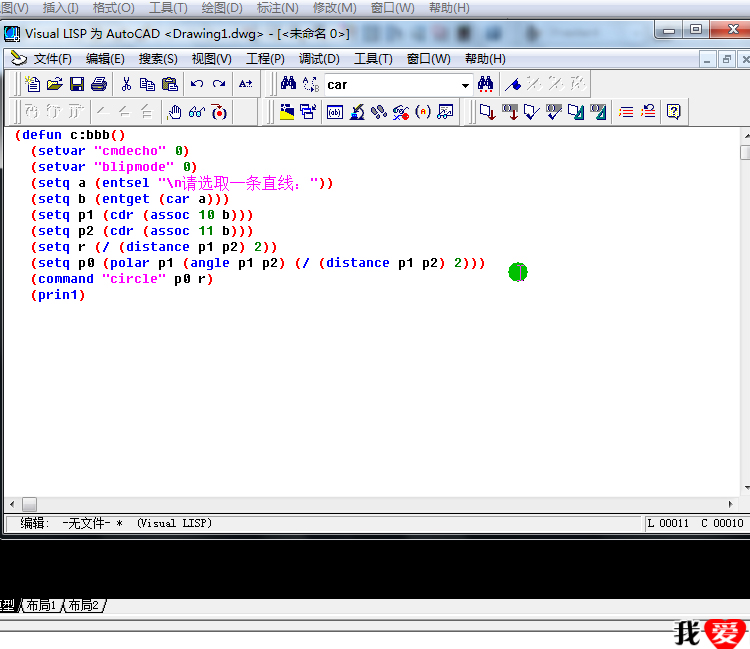This screenshot has height=649, width=750.
Task: Minimize the inner document window
Action: coord(707,59)
